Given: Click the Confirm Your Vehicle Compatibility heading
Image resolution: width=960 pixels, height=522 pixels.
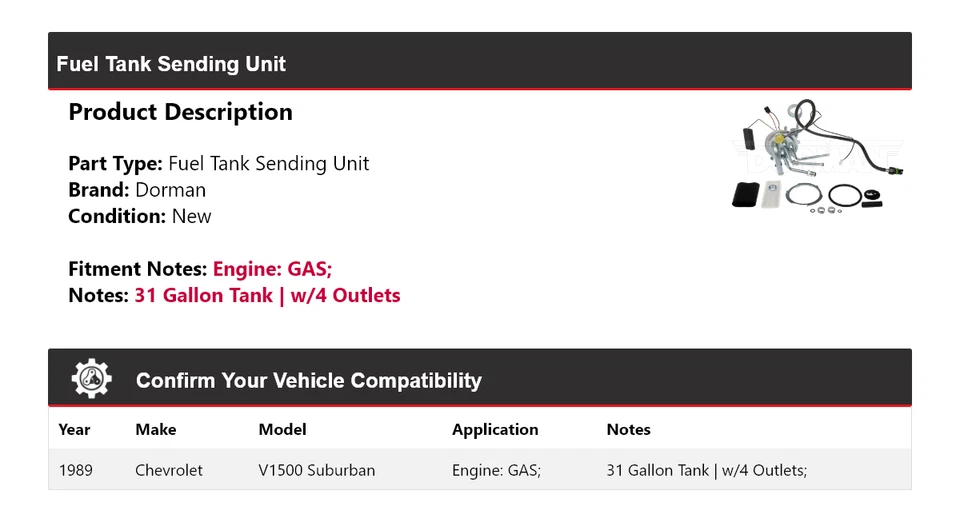Looking at the screenshot, I should coord(308,381).
